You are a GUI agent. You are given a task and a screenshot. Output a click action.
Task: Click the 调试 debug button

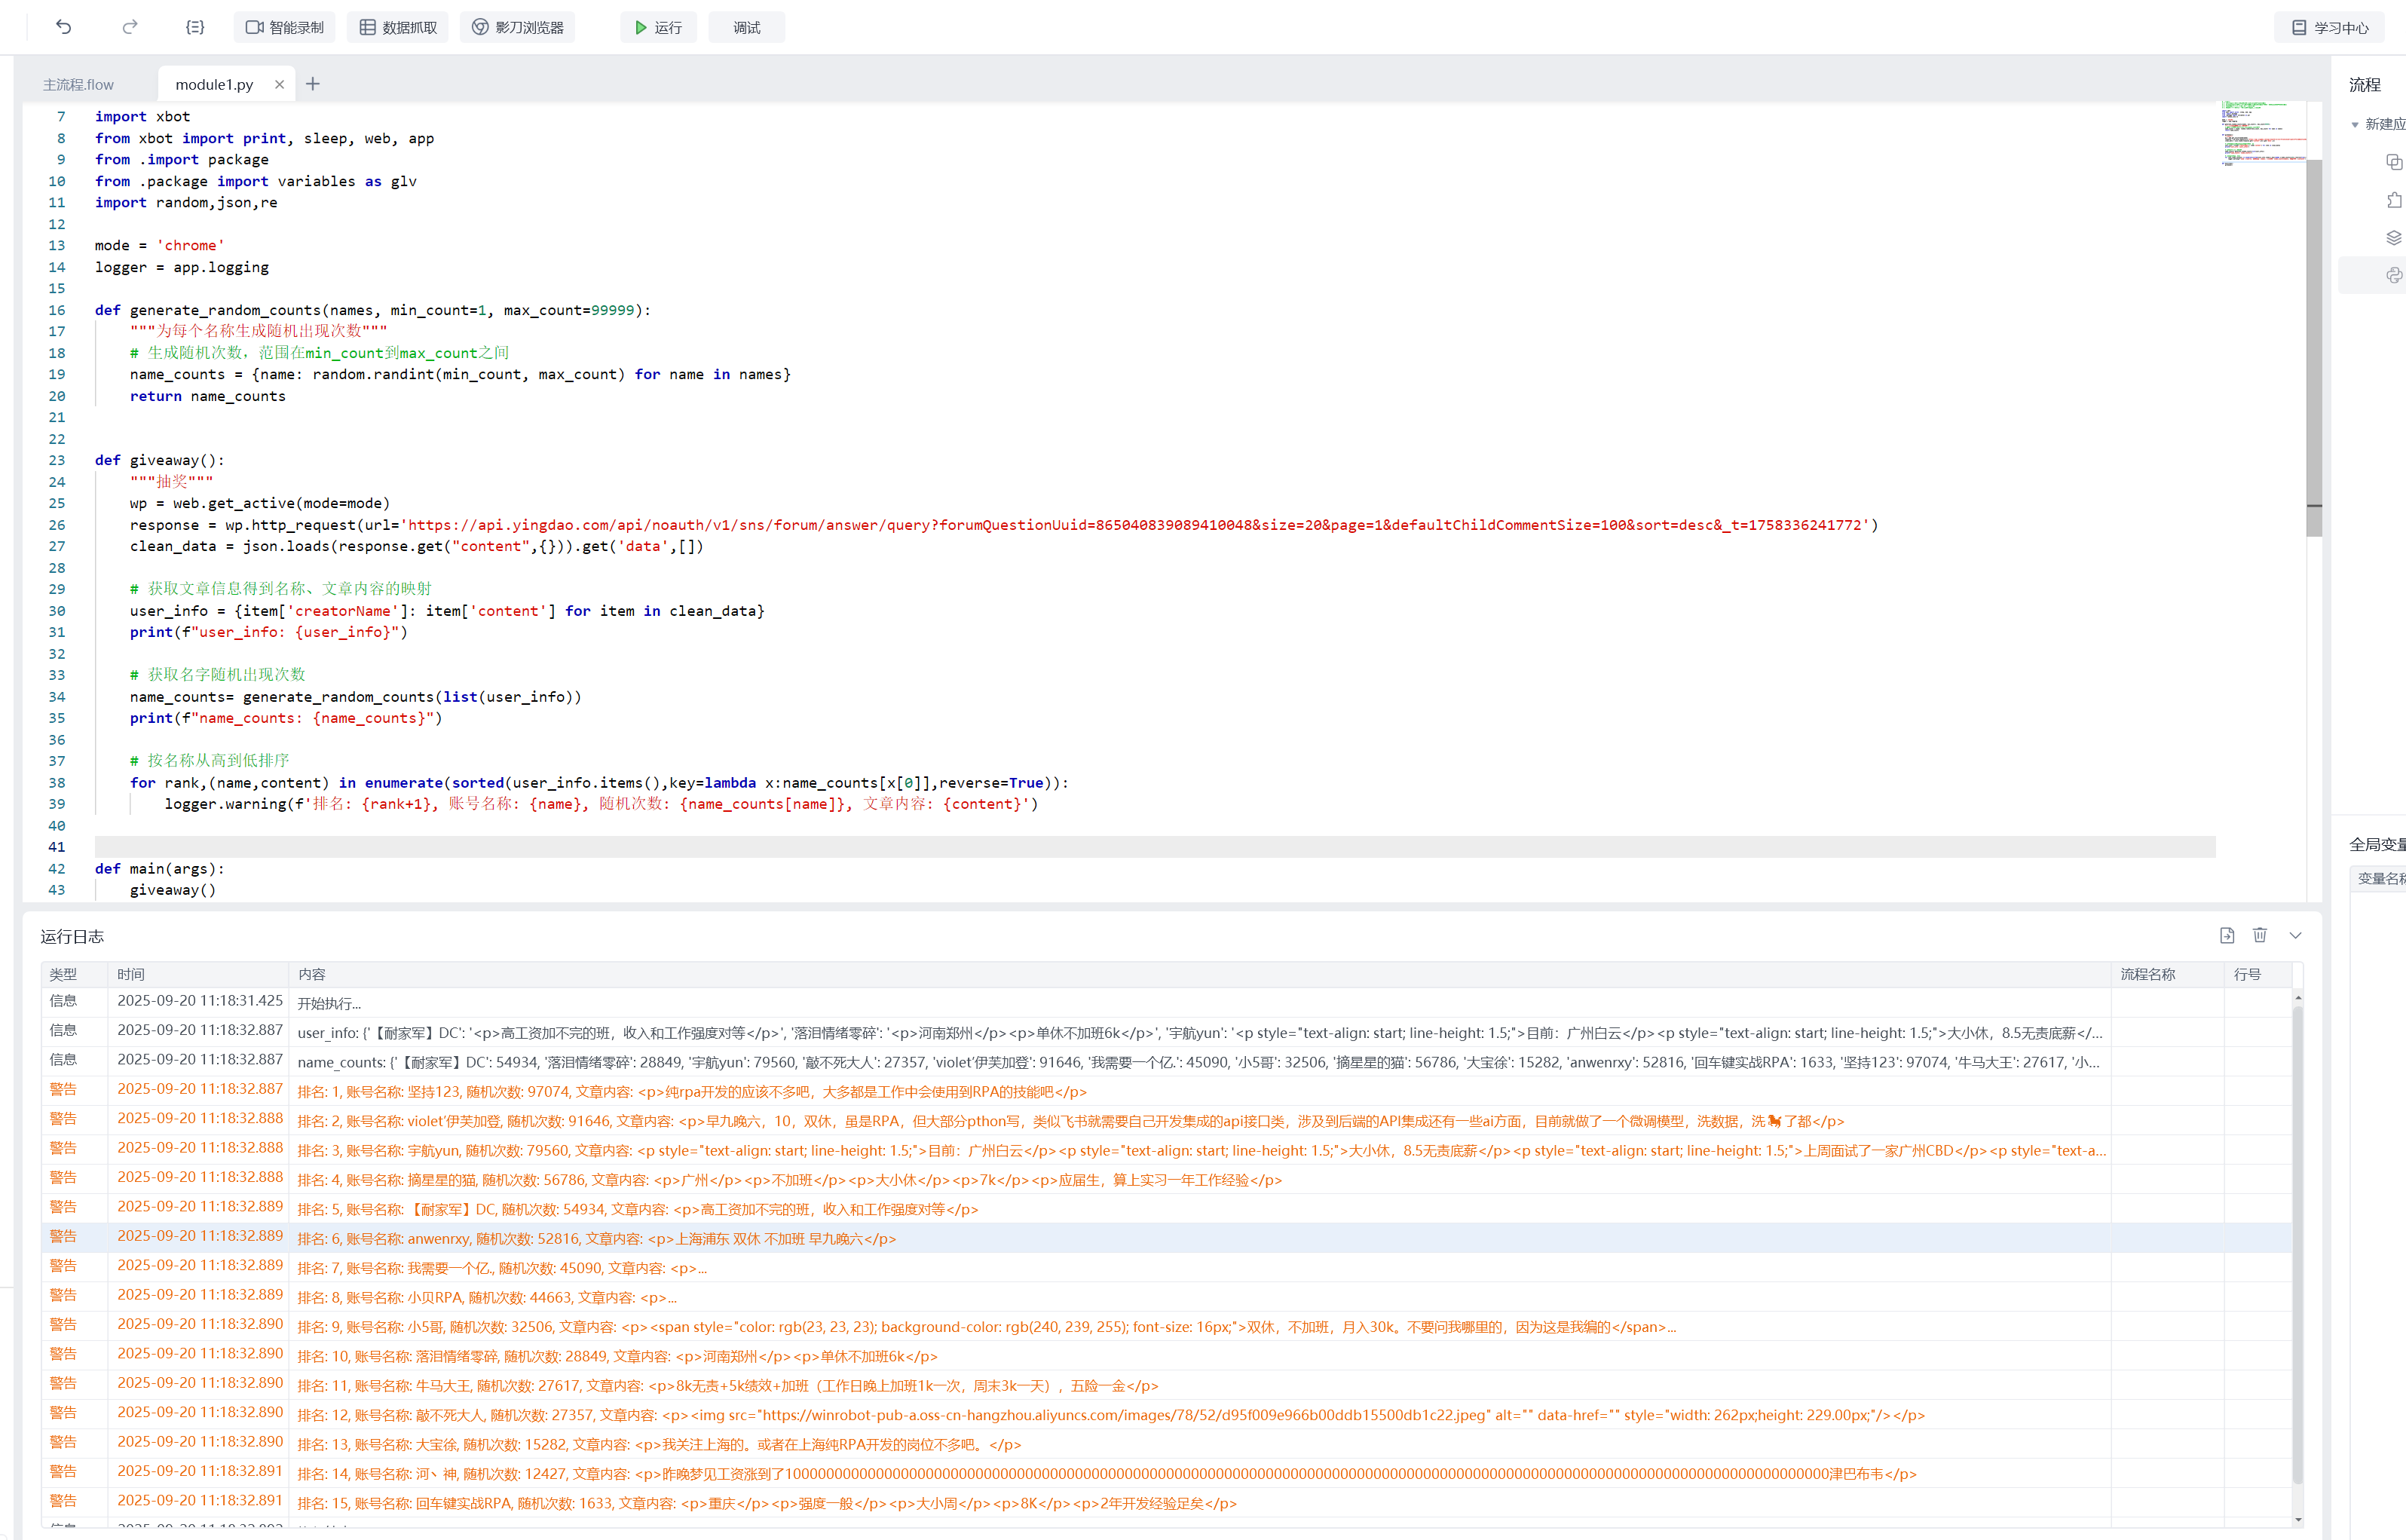[x=747, y=27]
